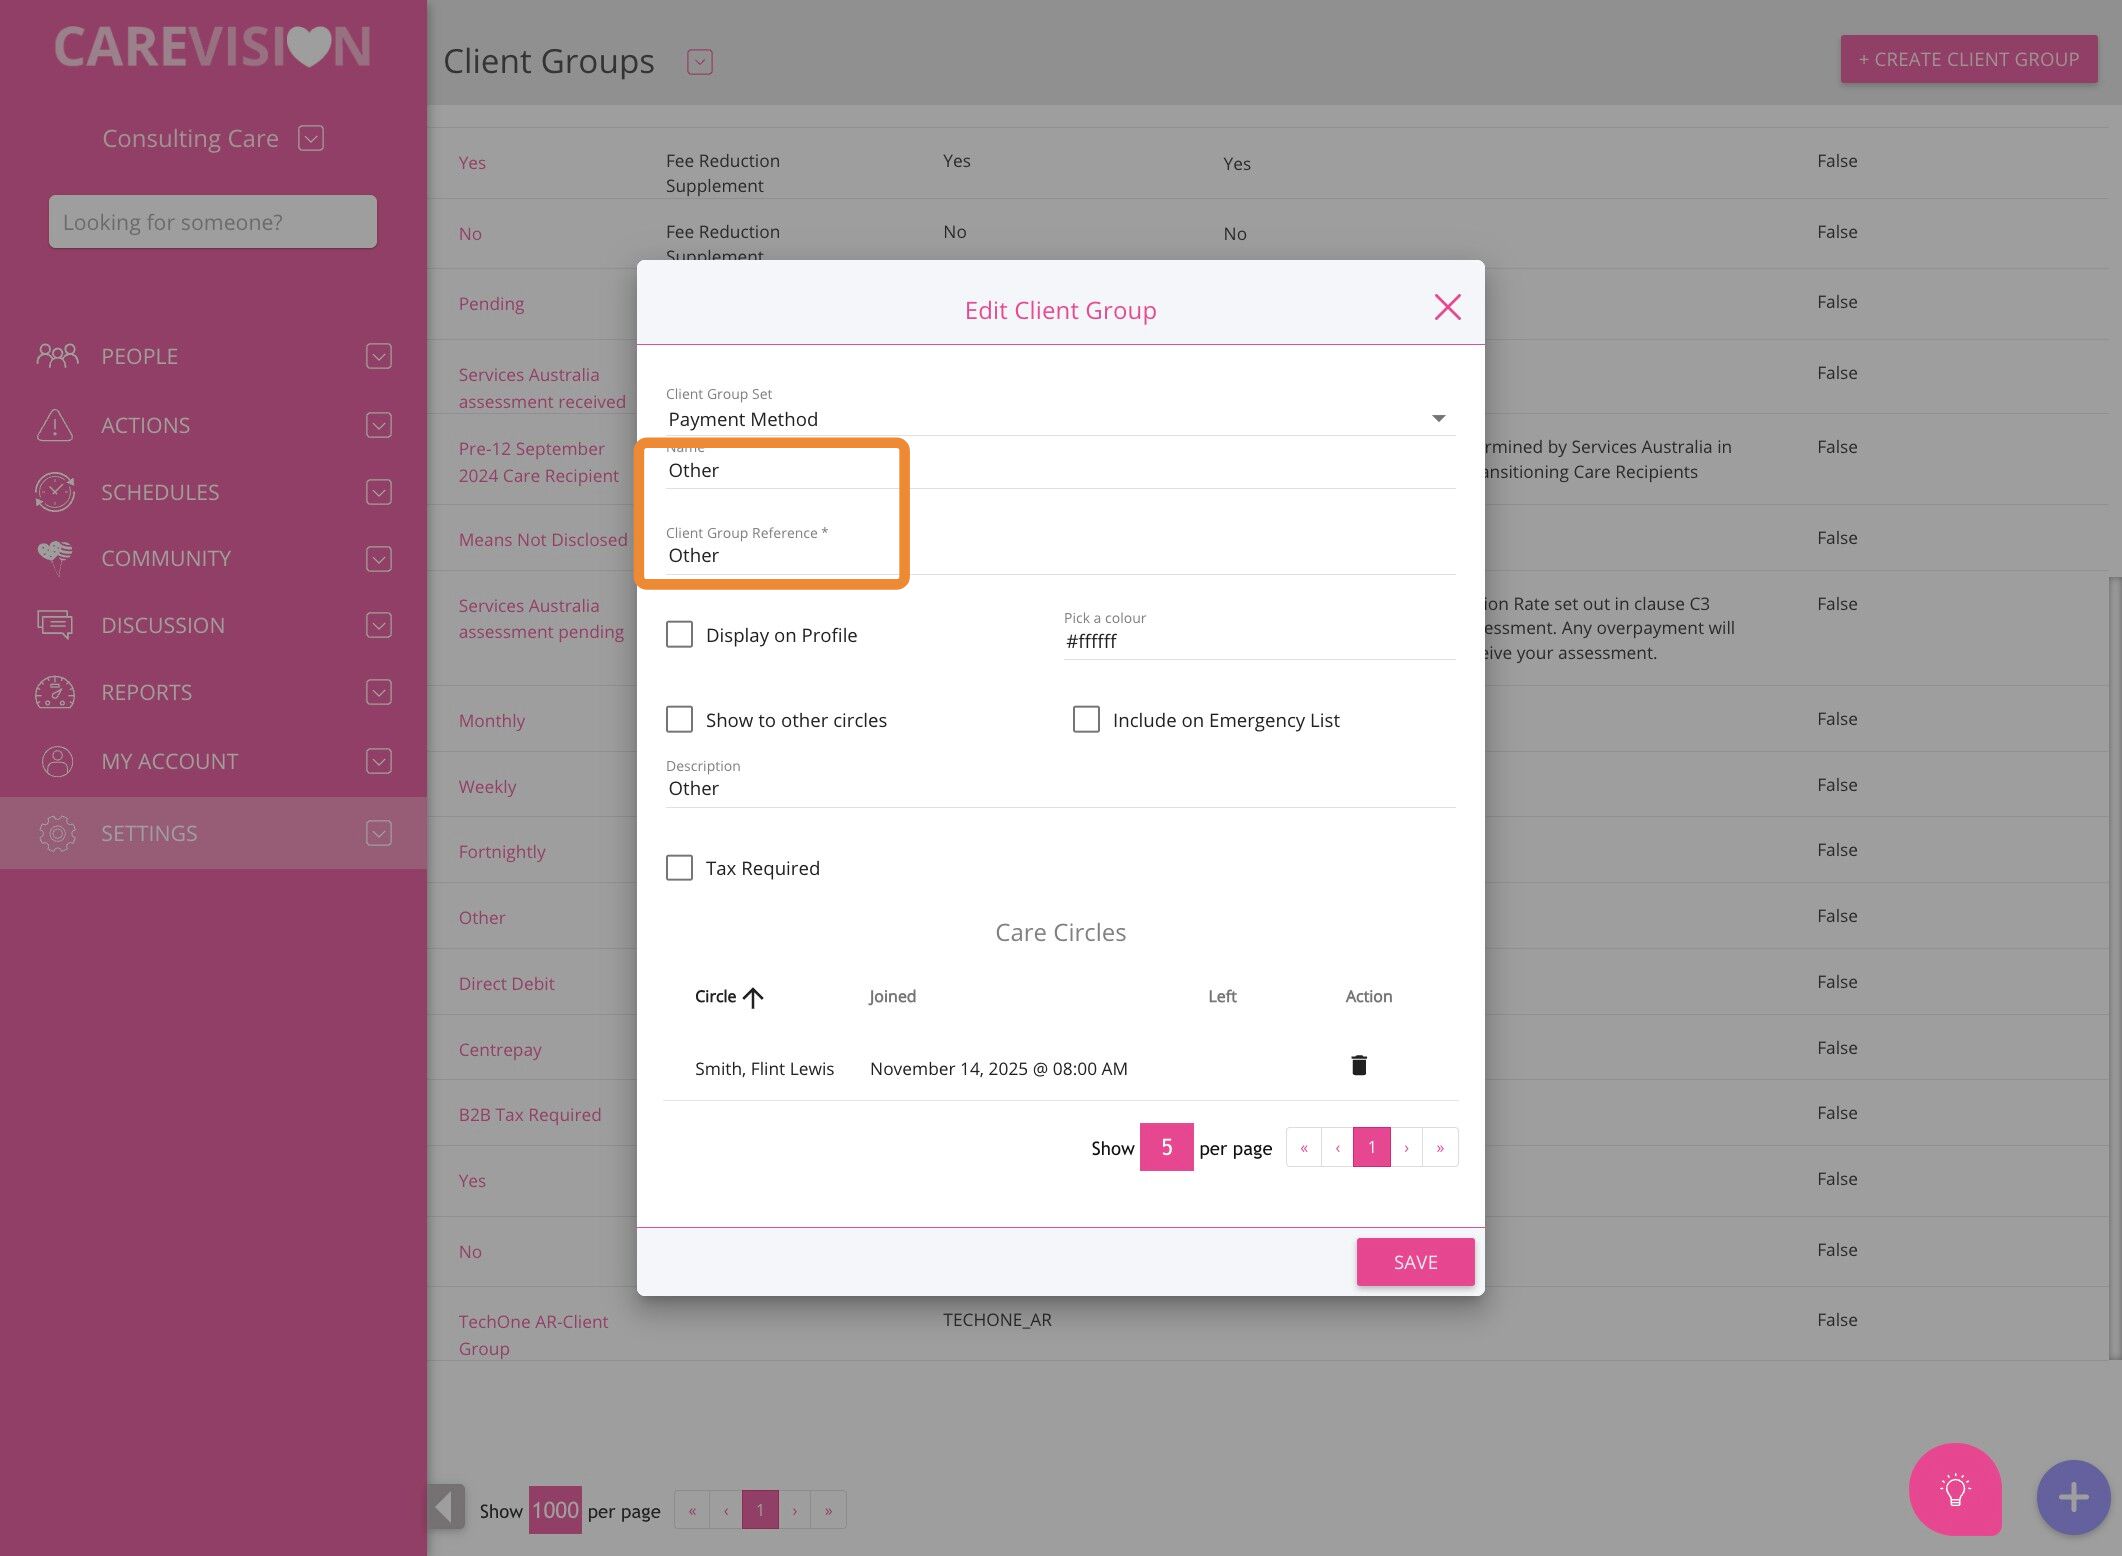Expand the Consulting Care organisation dropdown

[x=311, y=138]
